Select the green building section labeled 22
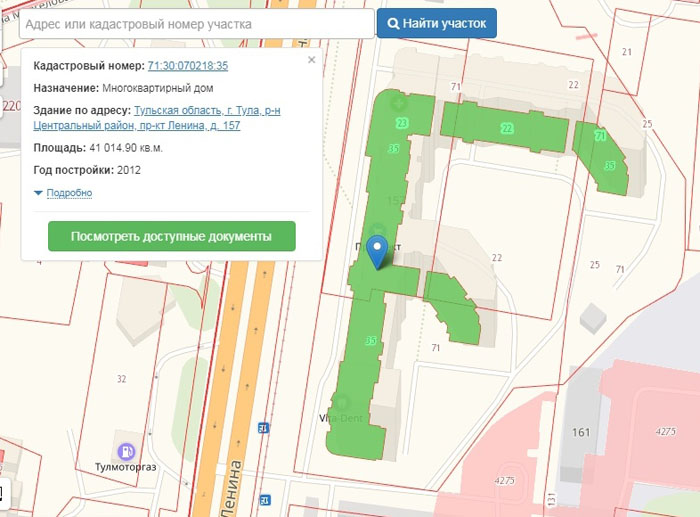Image resolution: width=700 pixels, height=517 pixels. (506, 128)
